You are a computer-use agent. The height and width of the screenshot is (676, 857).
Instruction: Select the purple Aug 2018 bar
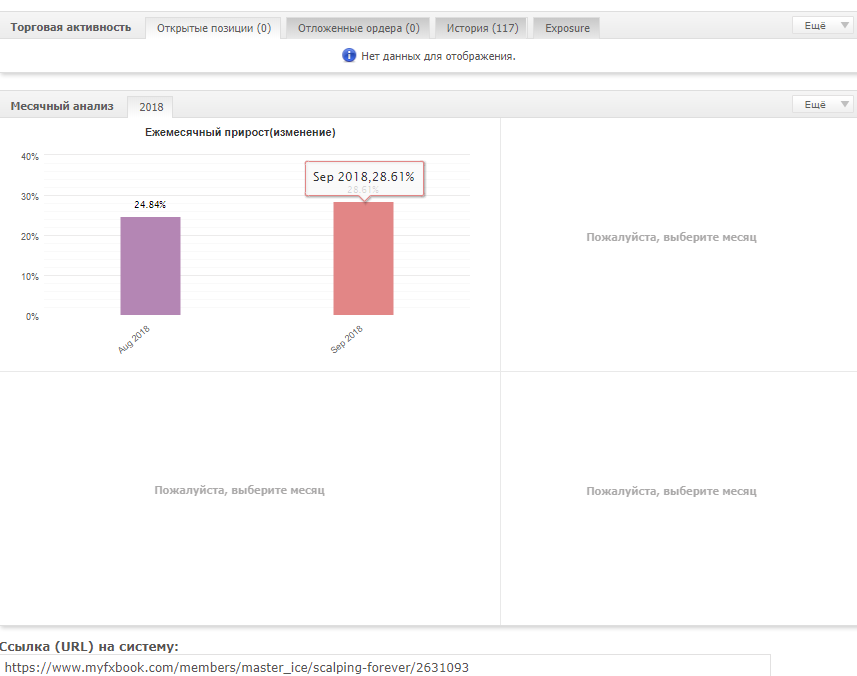[x=150, y=266]
